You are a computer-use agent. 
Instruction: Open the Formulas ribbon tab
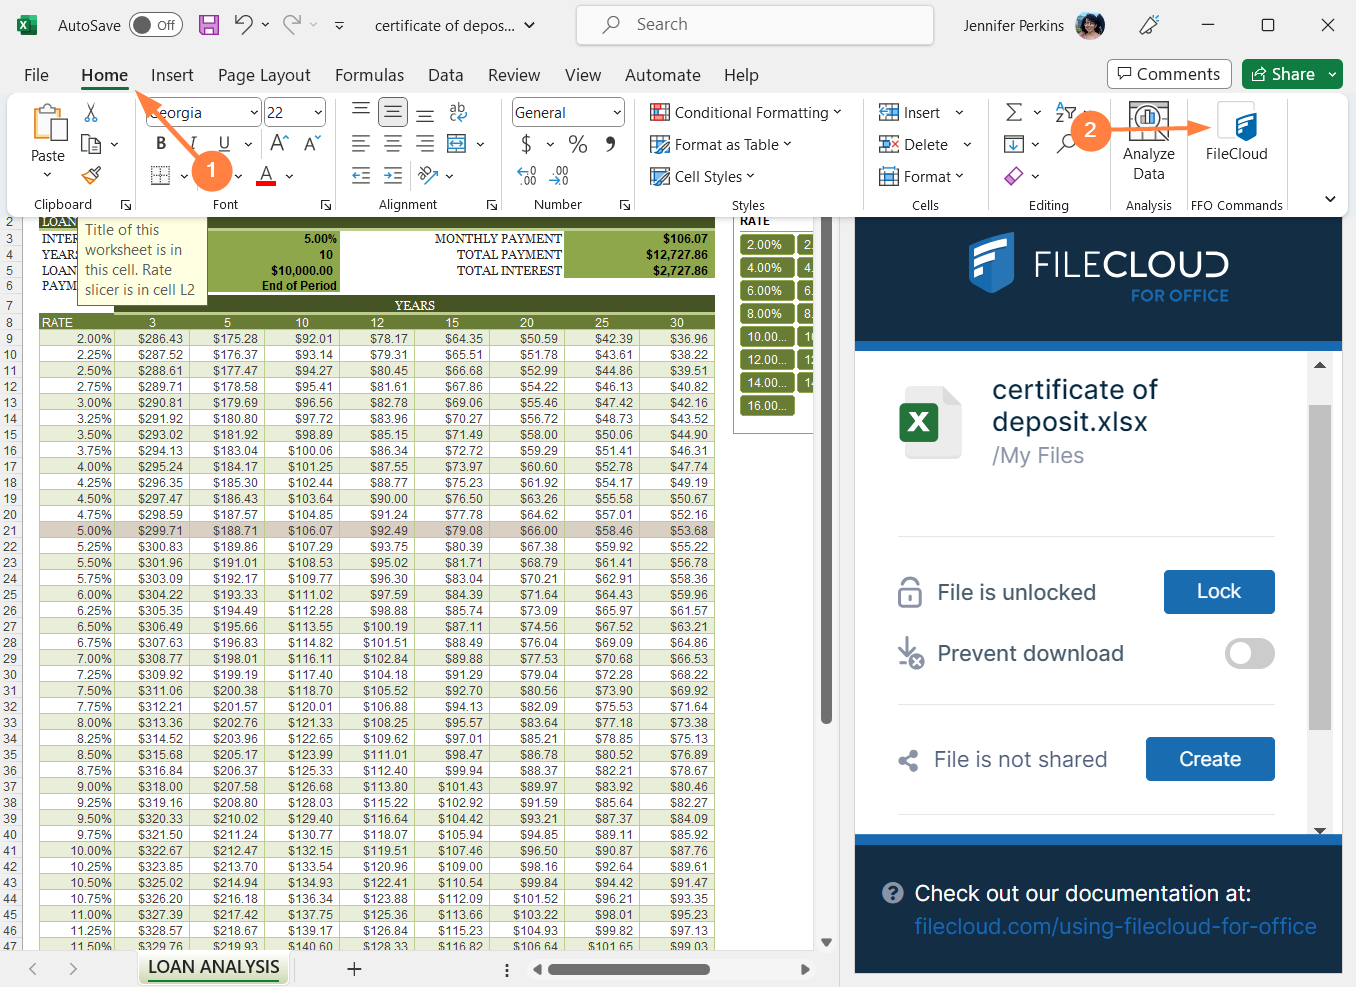(x=369, y=75)
